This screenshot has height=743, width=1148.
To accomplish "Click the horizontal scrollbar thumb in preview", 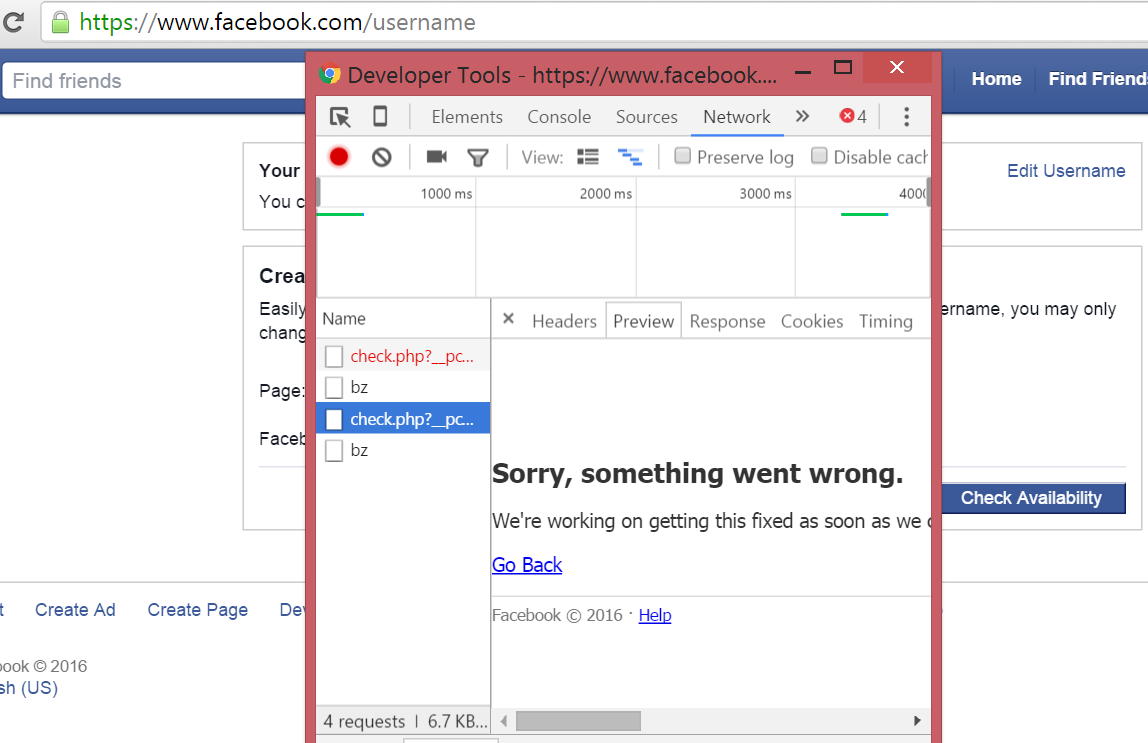I will 578,721.
